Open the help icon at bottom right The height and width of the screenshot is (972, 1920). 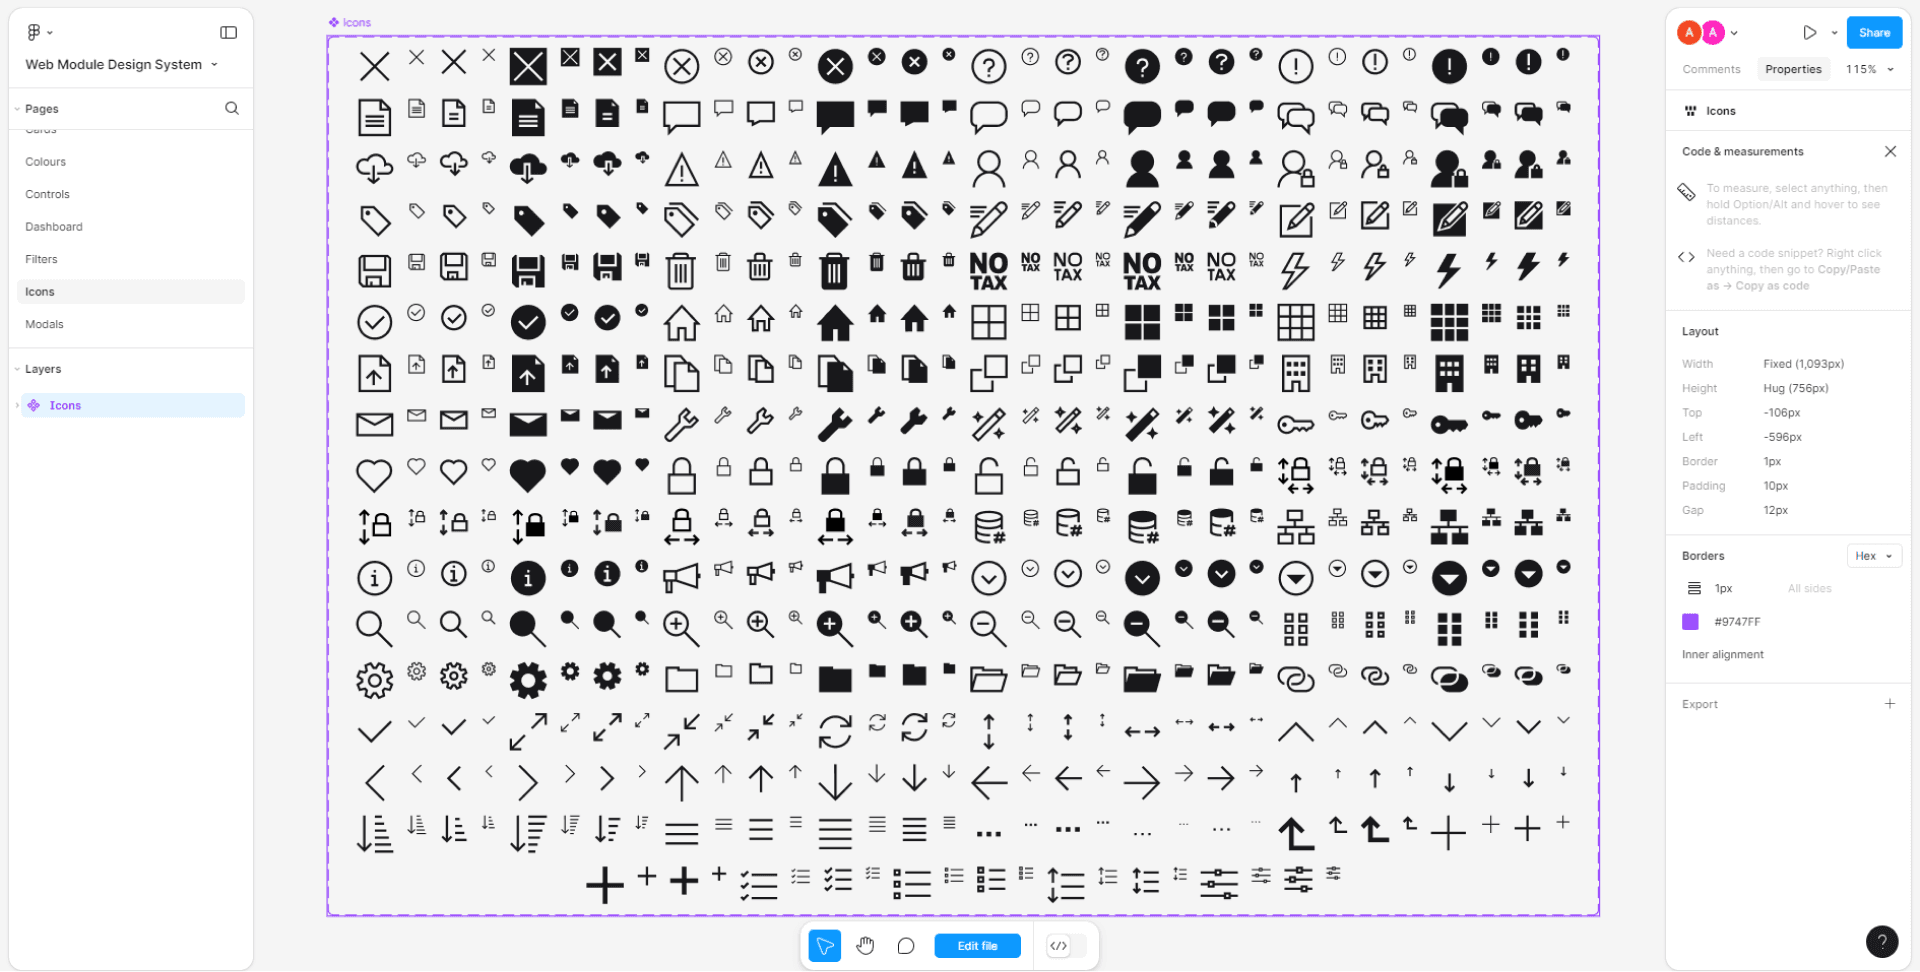click(1883, 941)
